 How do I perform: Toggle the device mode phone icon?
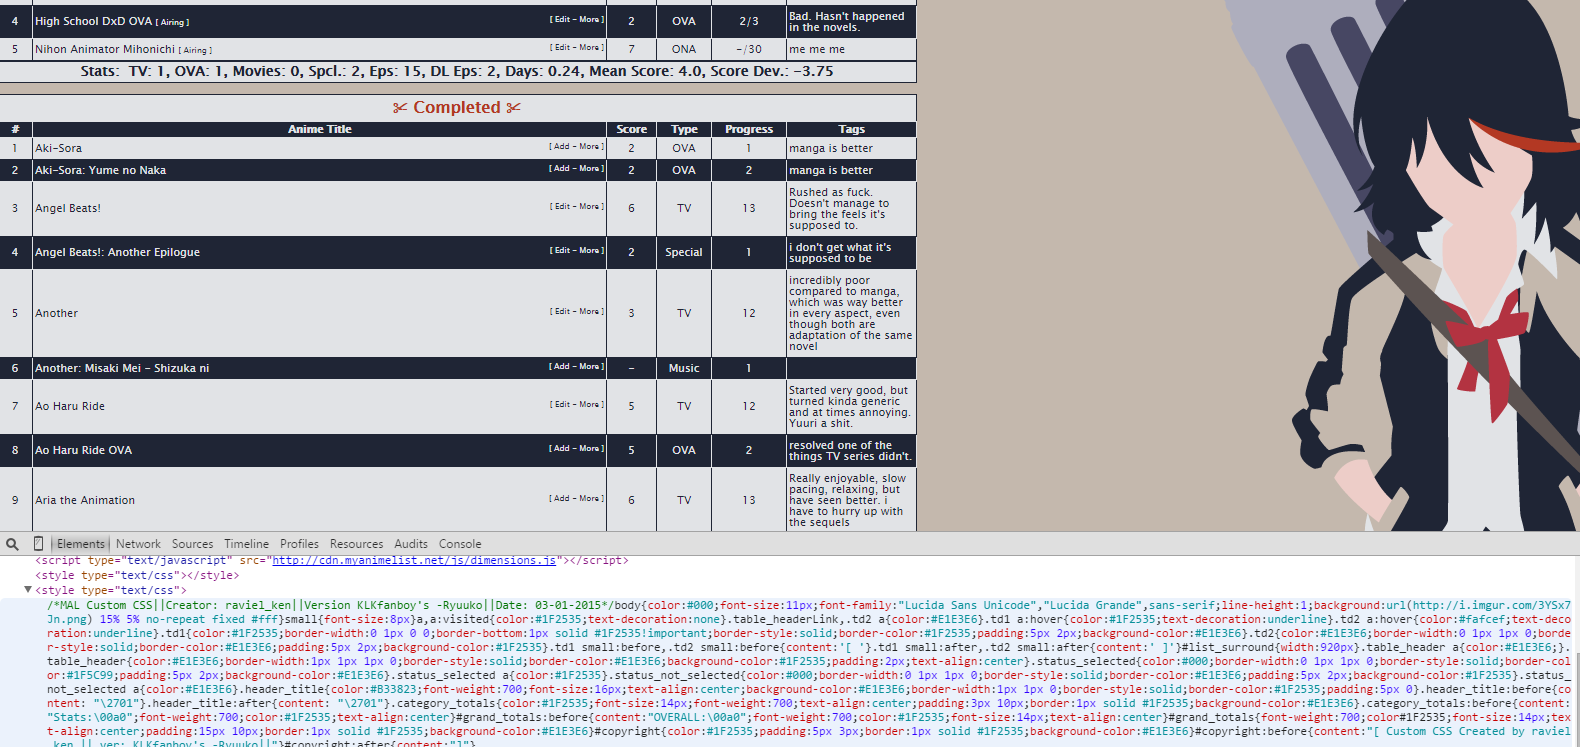pos(39,544)
